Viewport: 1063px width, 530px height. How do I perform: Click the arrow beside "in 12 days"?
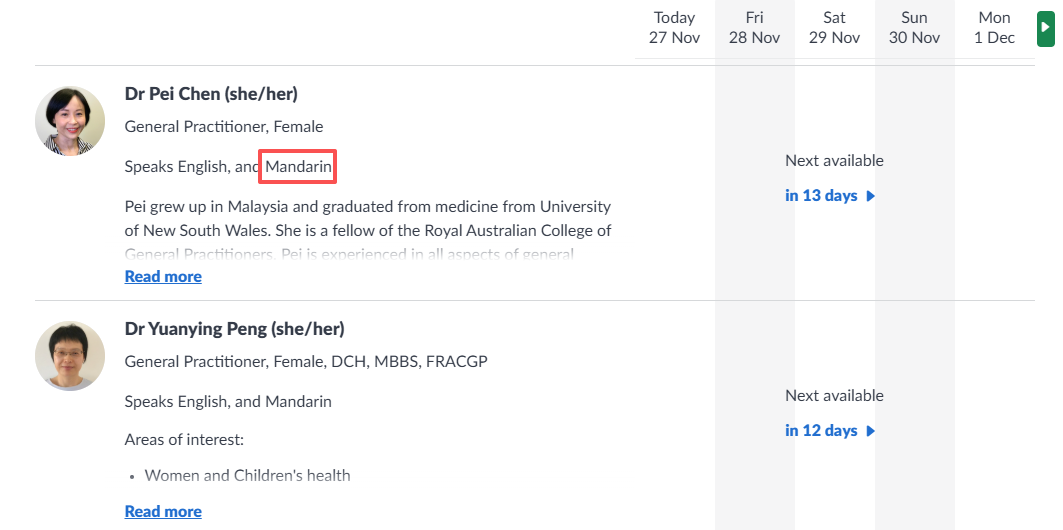click(871, 431)
